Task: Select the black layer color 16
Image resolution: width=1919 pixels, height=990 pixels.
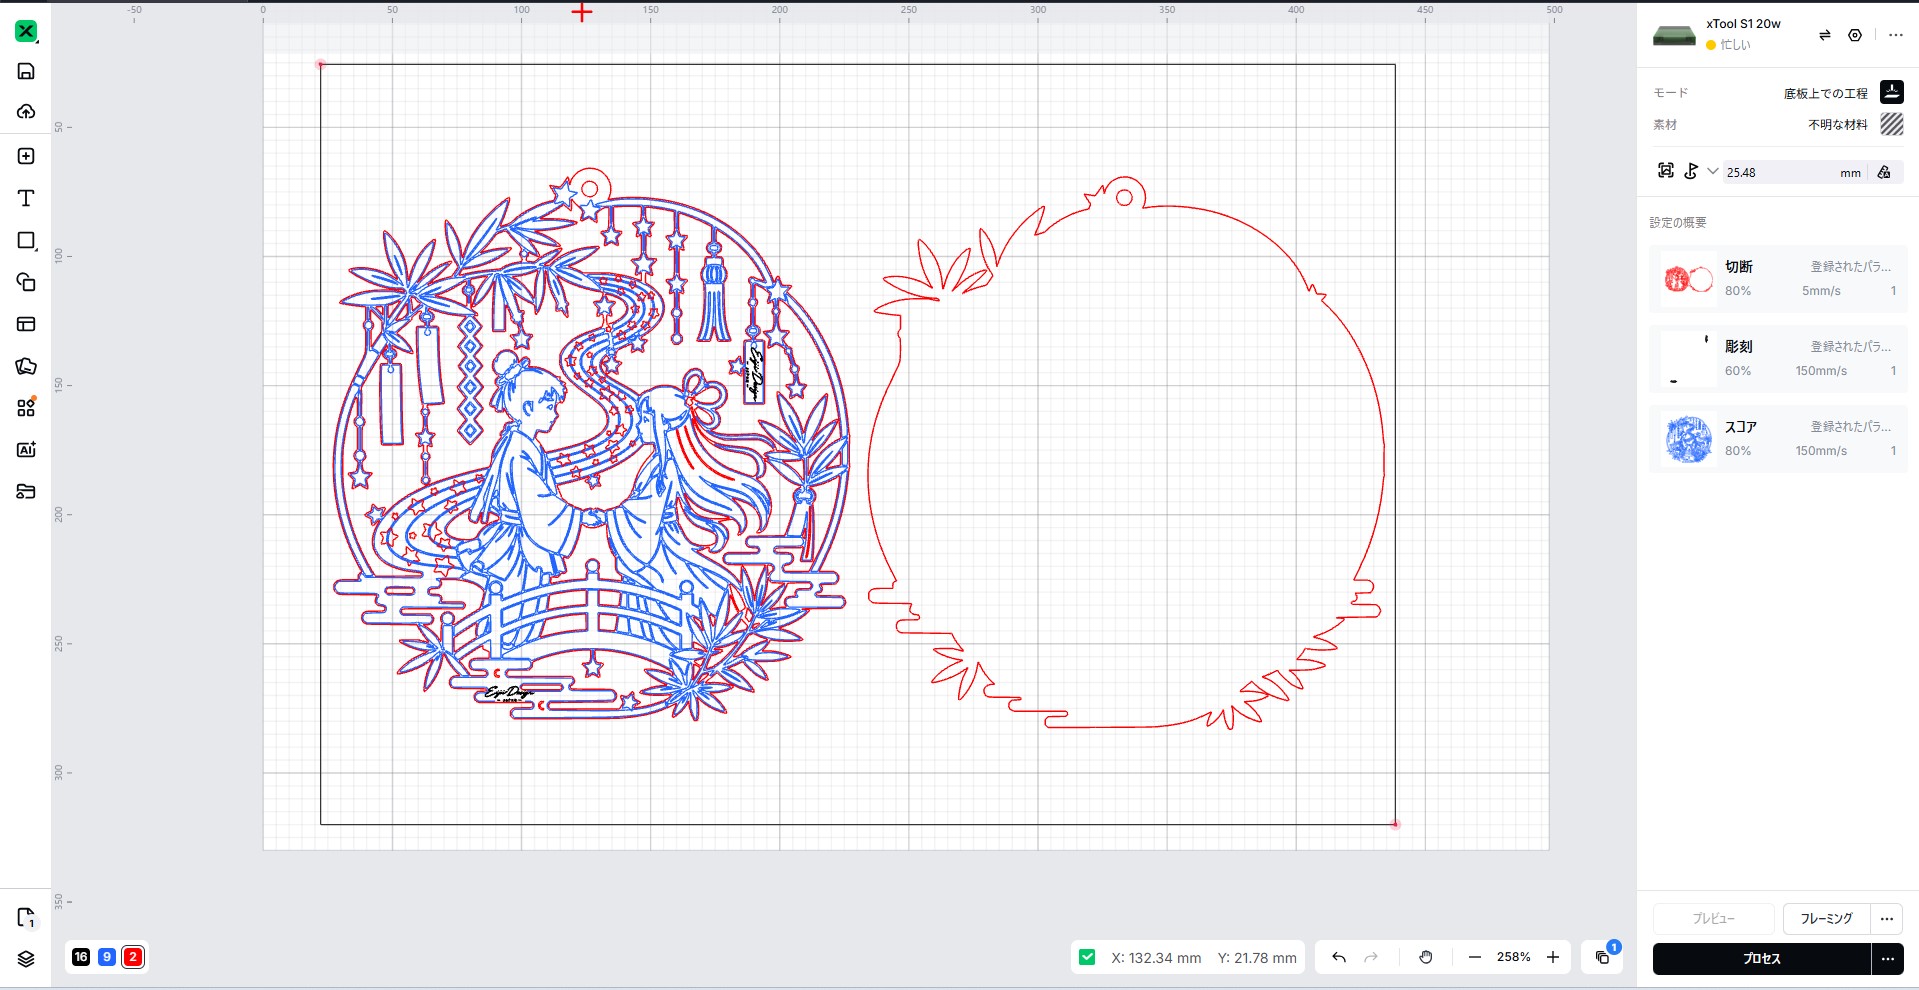Action: pyautogui.click(x=81, y=957)
